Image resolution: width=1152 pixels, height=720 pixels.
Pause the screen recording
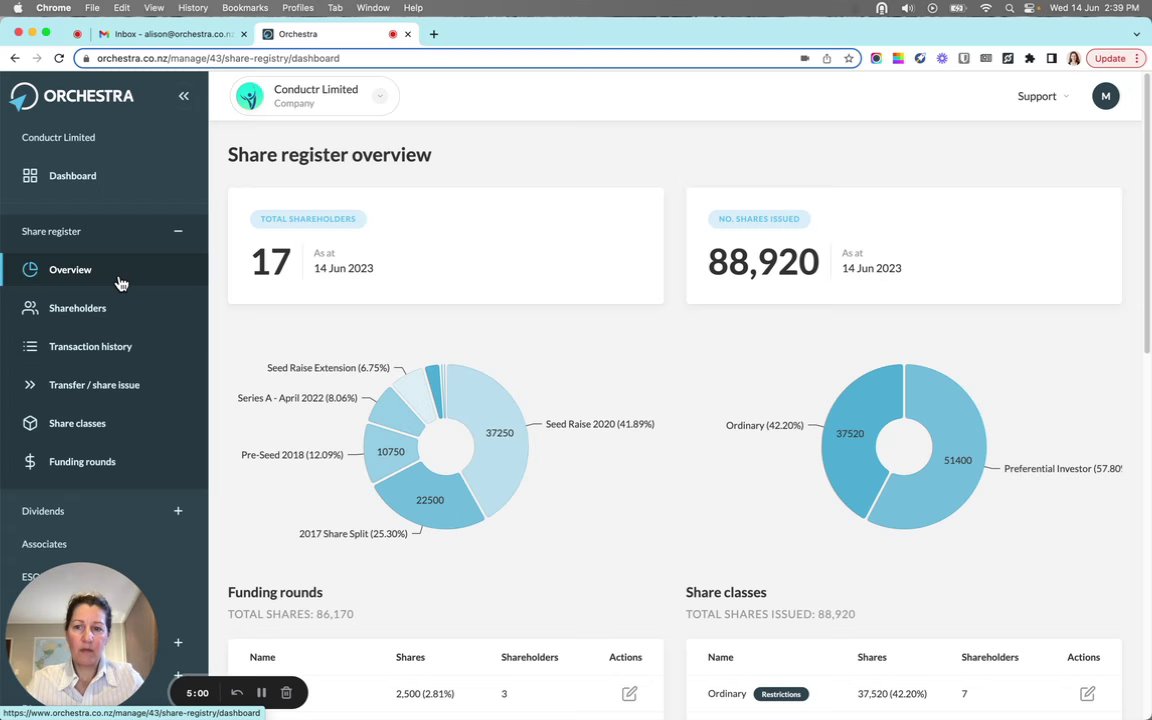262,693
